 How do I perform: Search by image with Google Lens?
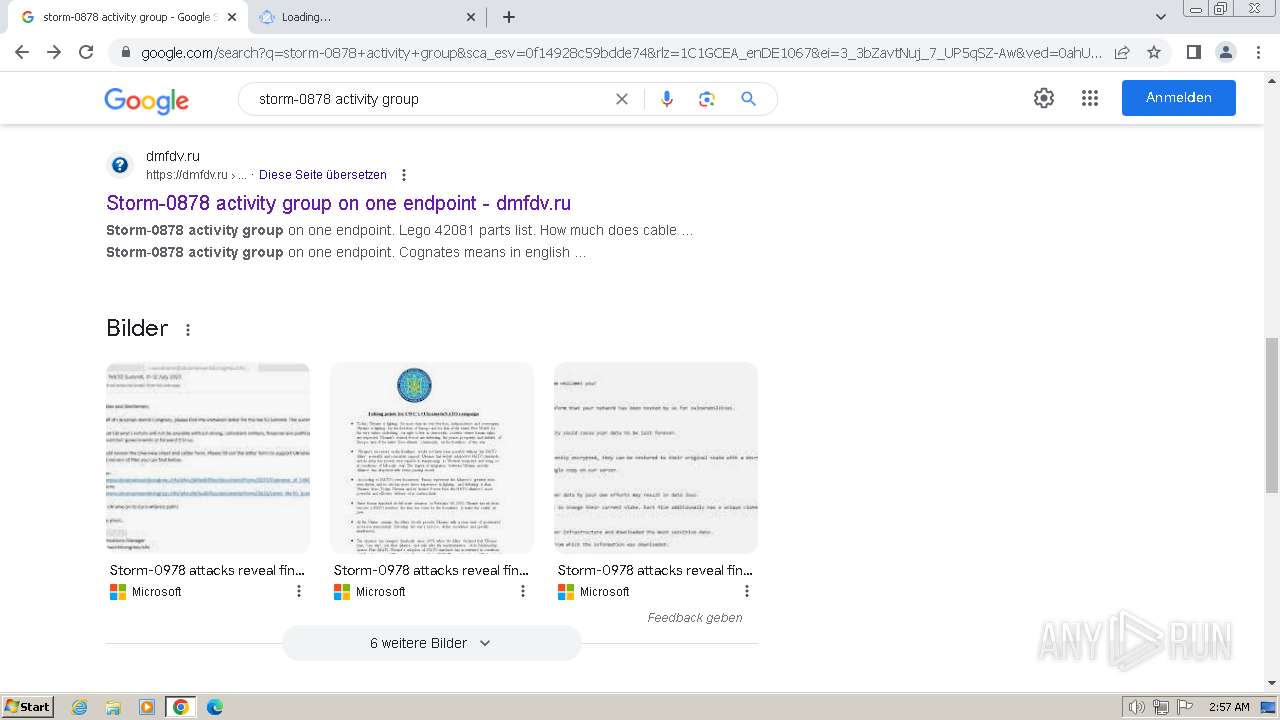[707, 99]
